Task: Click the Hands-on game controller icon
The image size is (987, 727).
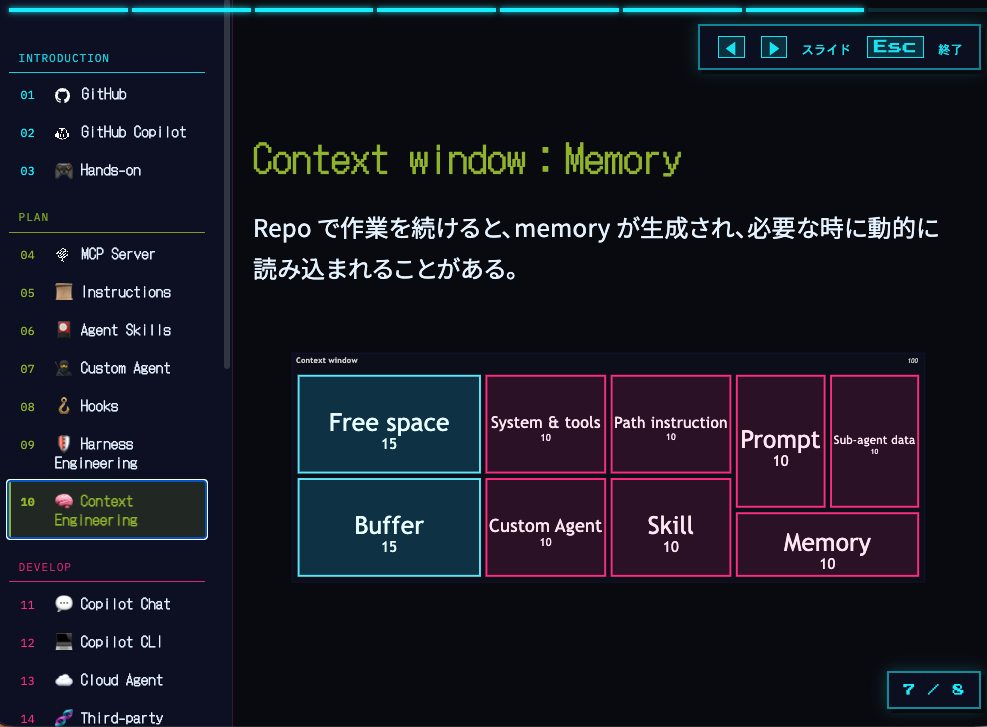Action: pyautogui.click(x=64, y=171)
